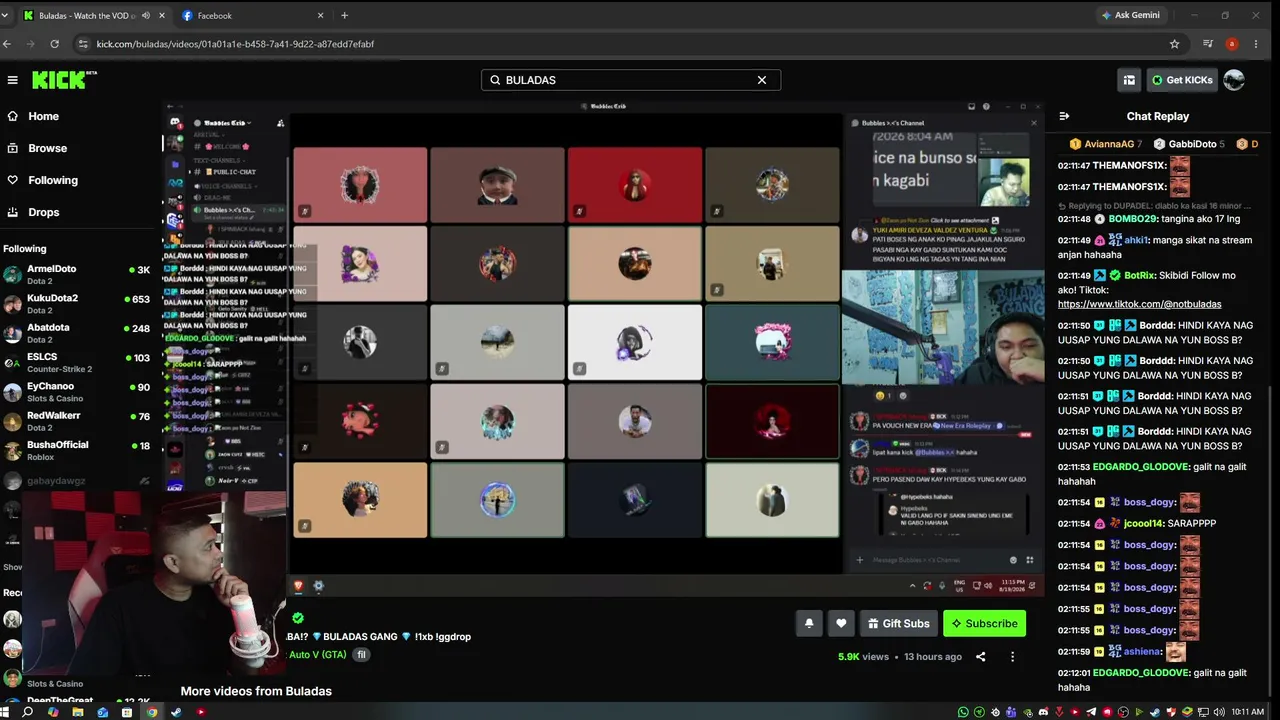This screenshot has height=720, width=1280.
Task: Click the Get KICKs button
Action: [x=1182, y=80]
